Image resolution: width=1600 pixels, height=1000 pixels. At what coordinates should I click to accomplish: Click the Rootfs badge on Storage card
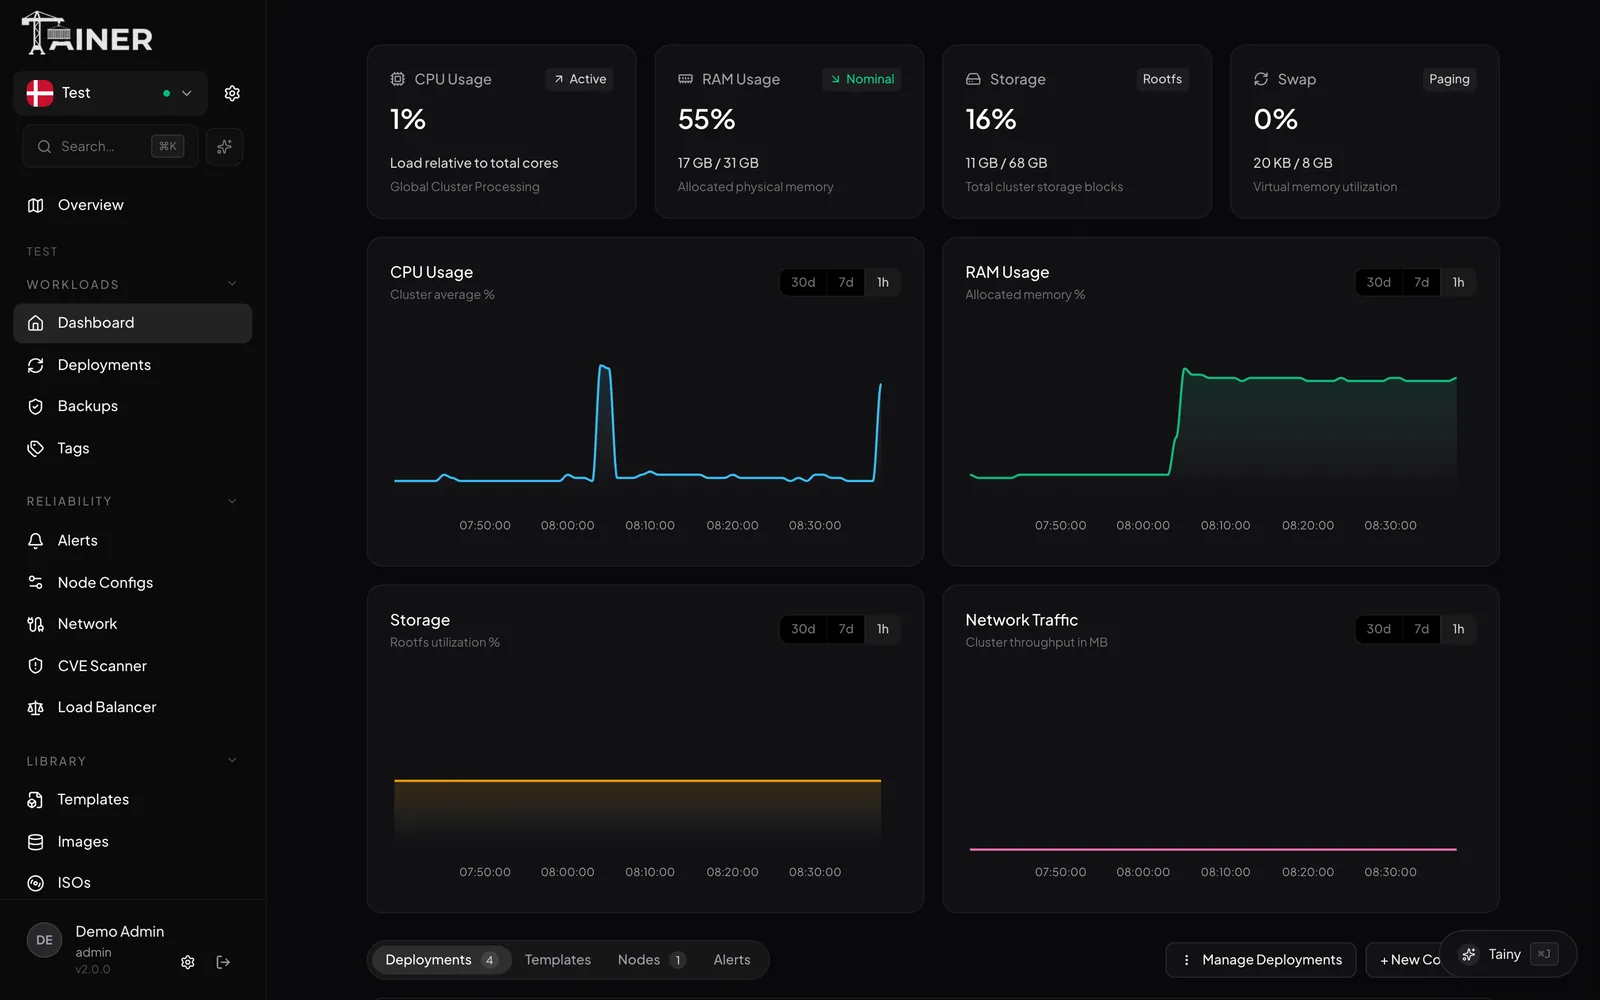click(1162, 79)
